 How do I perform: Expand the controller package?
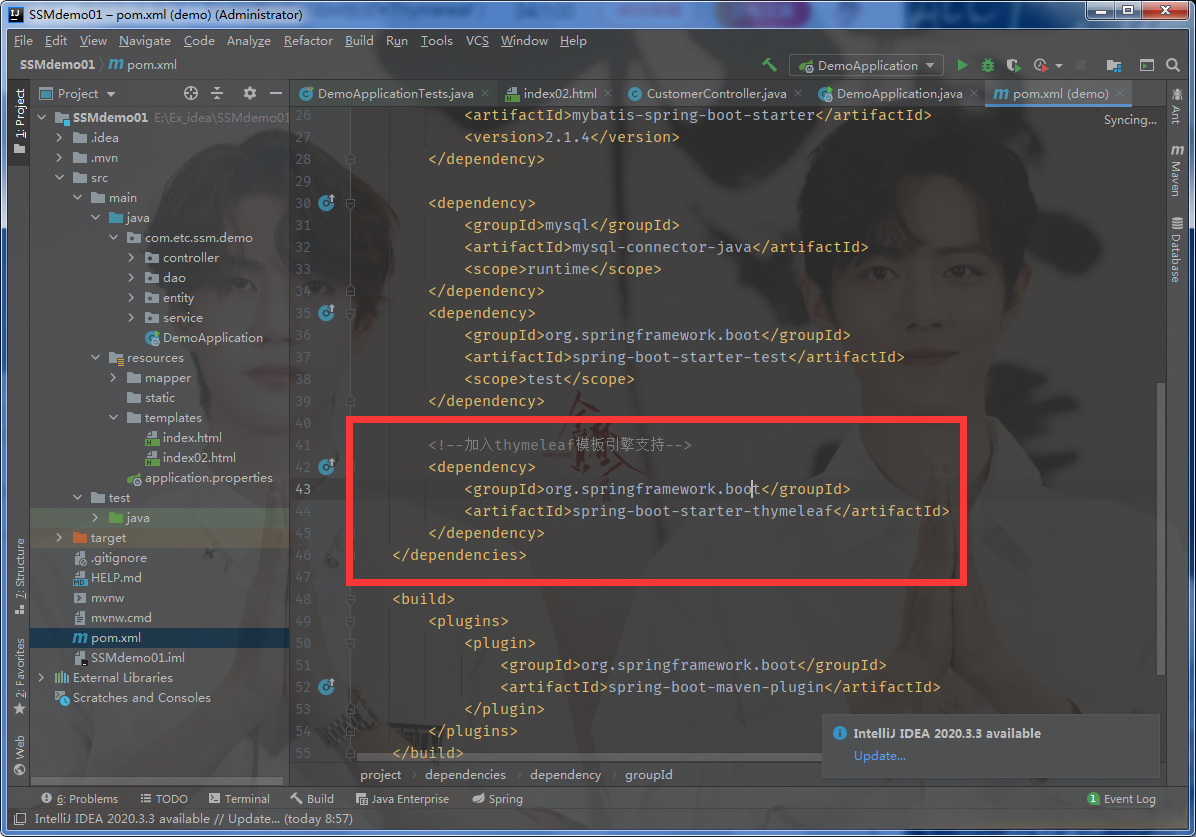pyautogui.click(x=131, y=258)
